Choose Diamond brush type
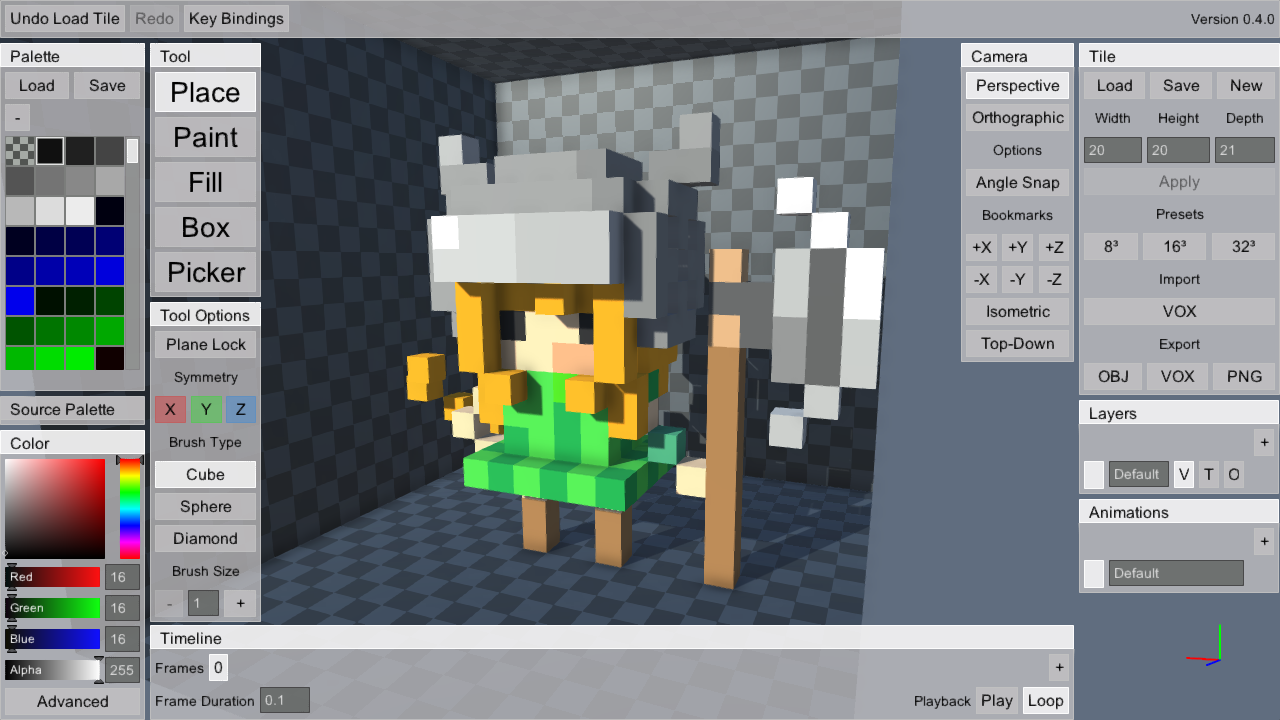The image size is (1280, 720). [205, 538]
